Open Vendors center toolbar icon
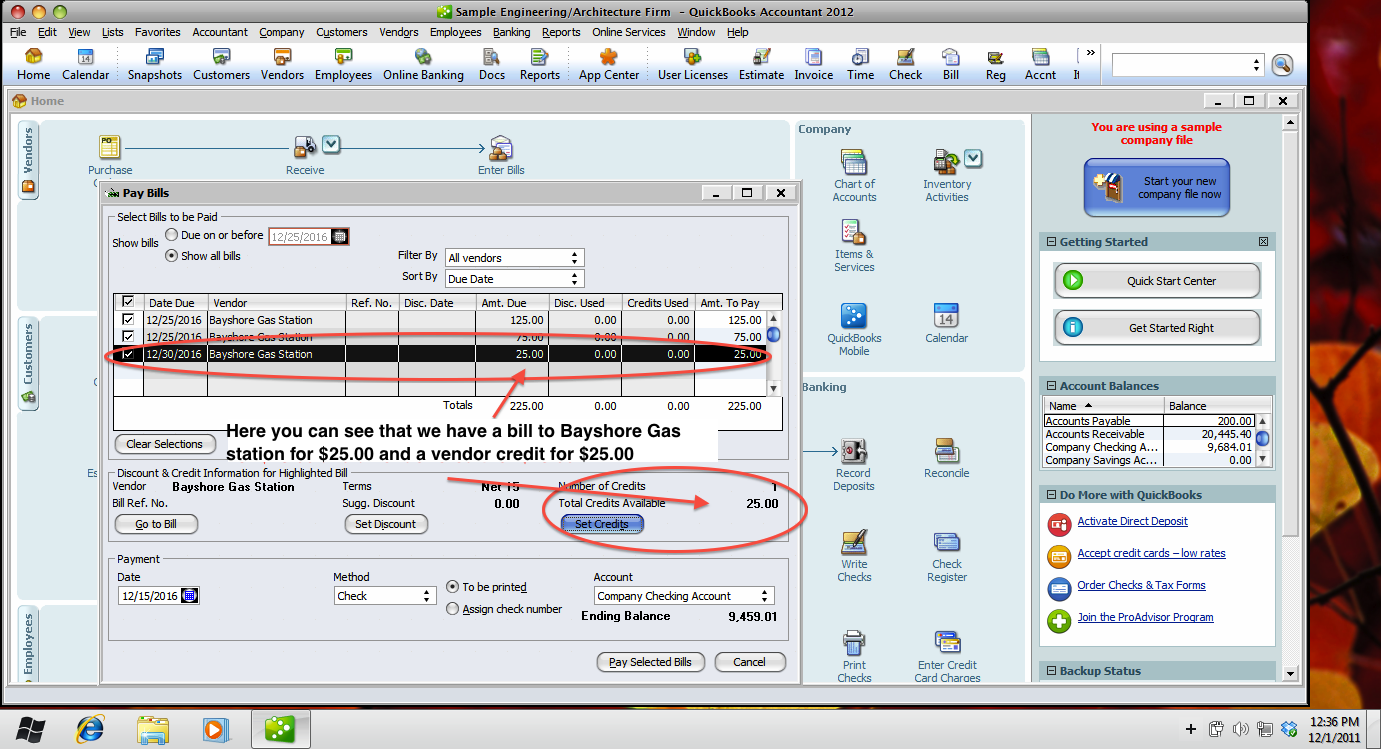The image size is (1381, 749). point(283,65)
